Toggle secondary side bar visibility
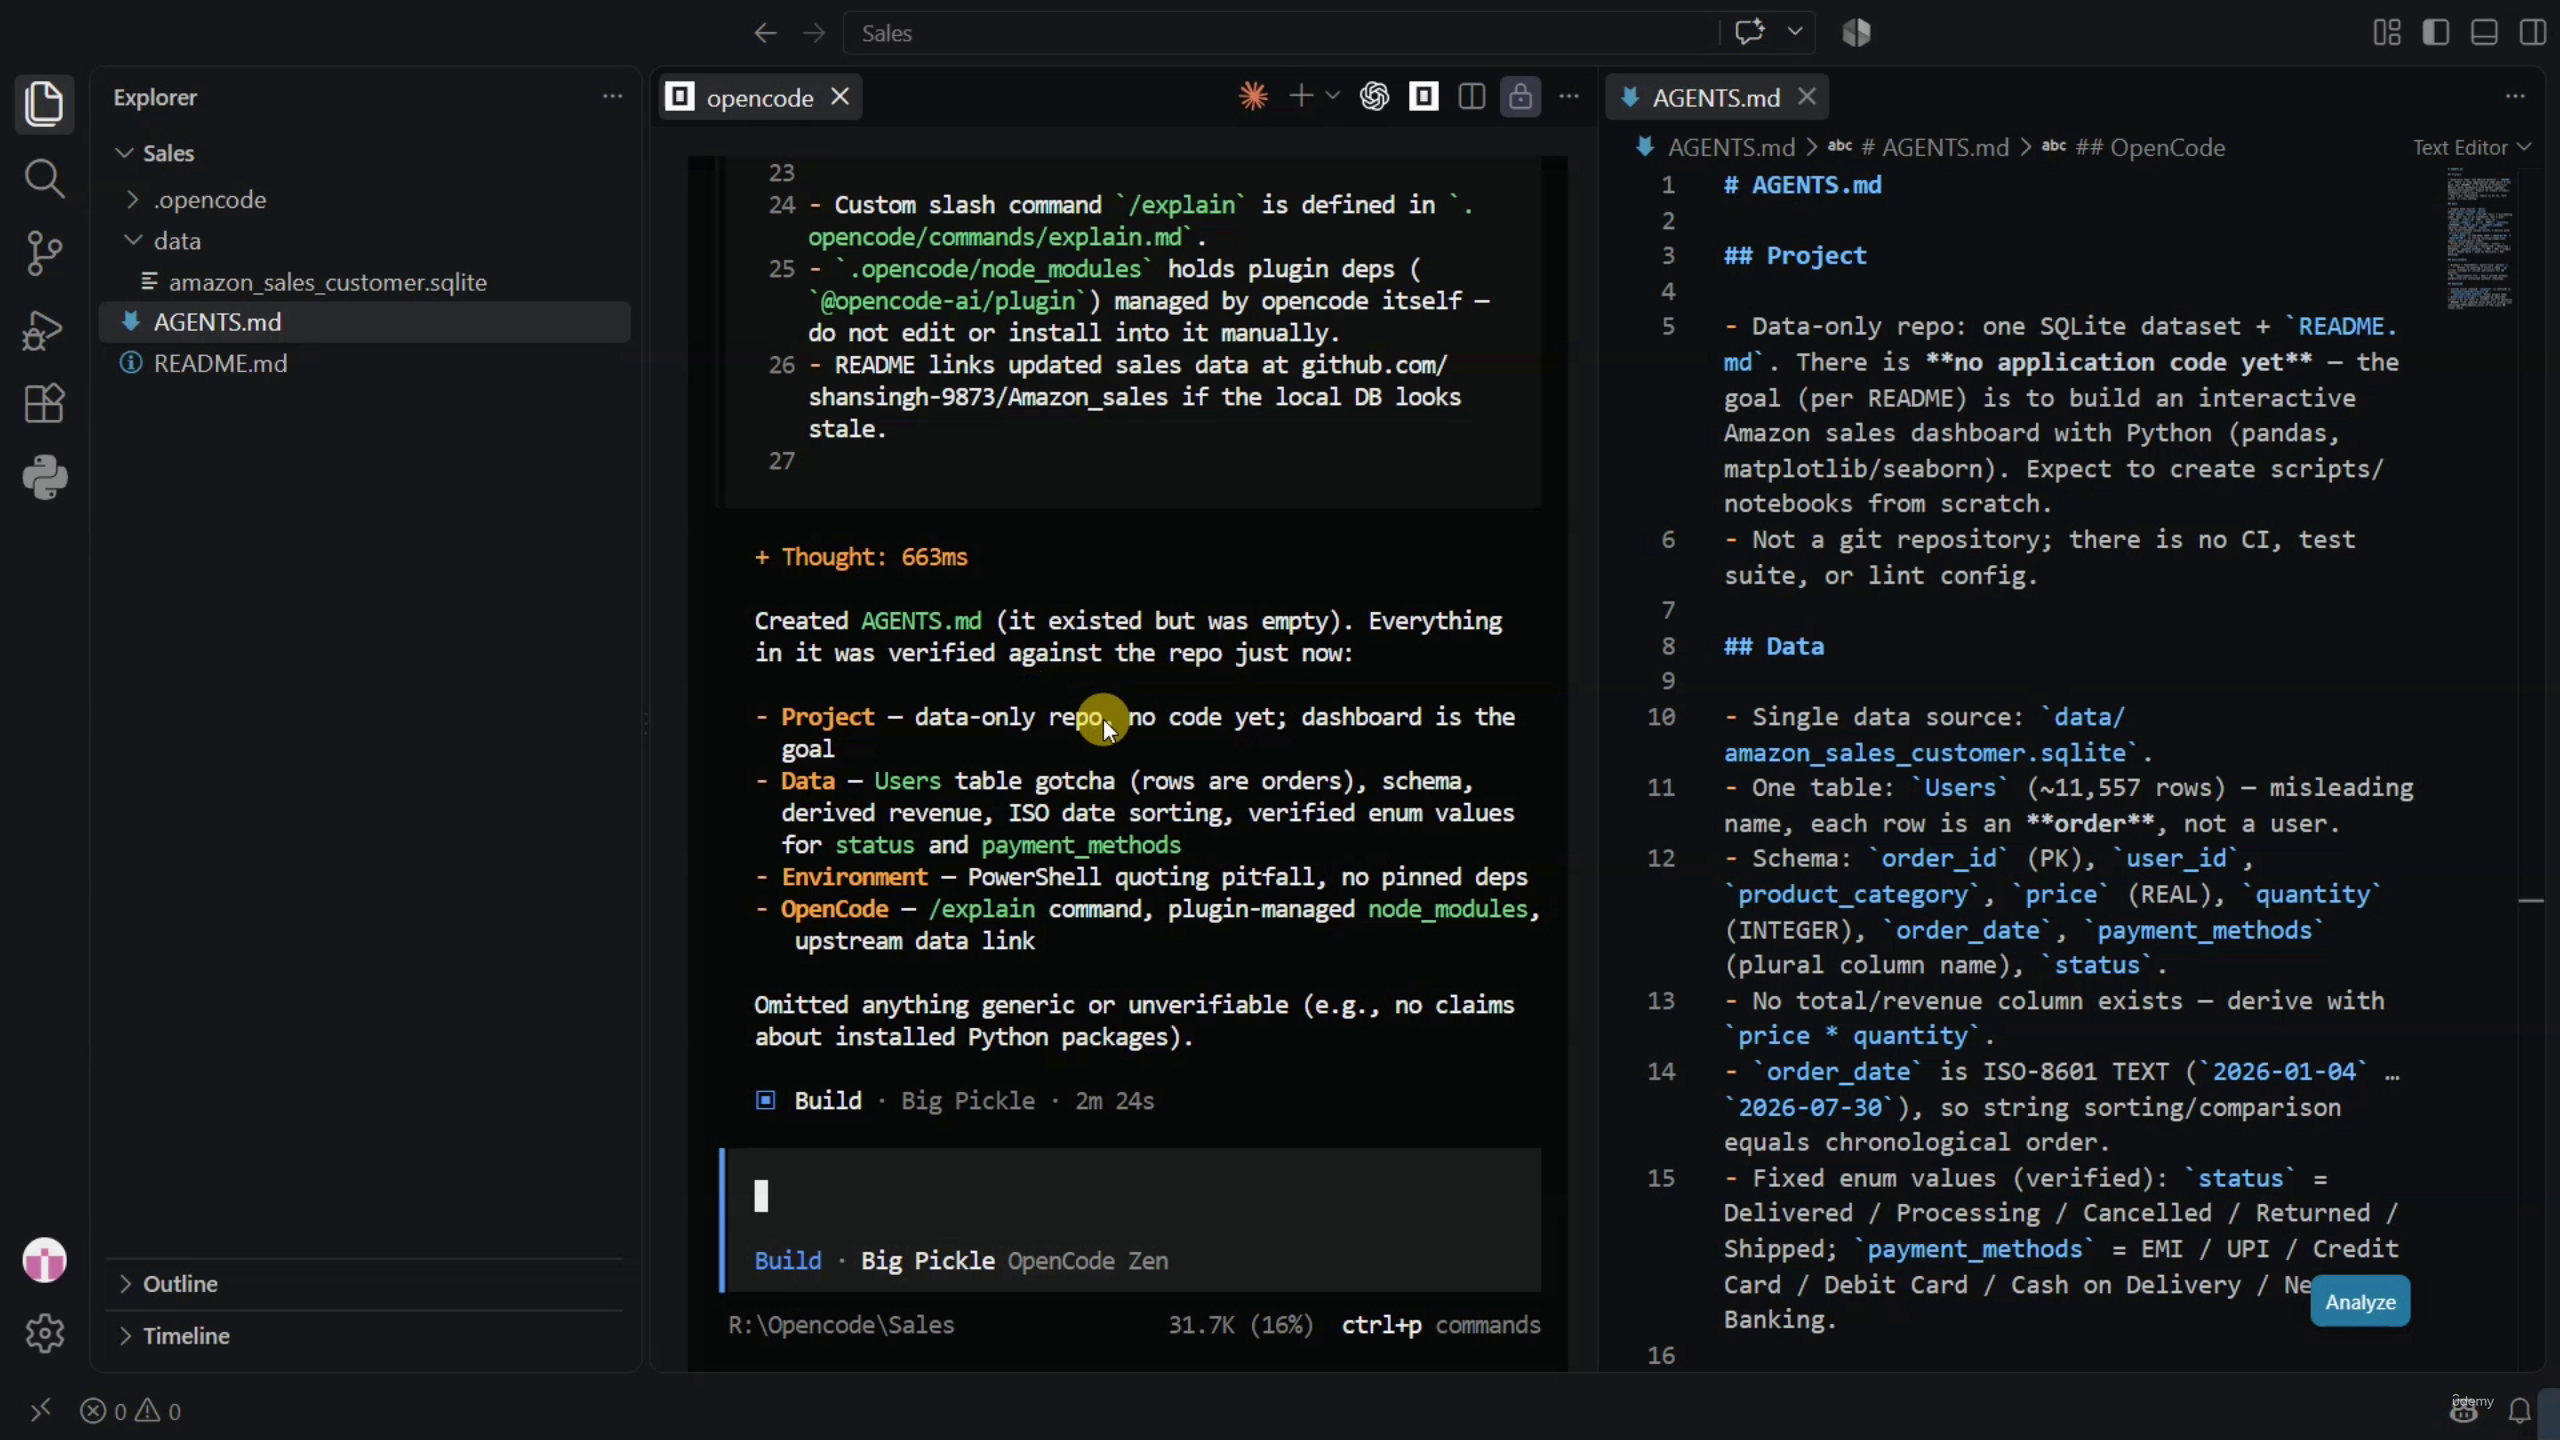2560x1440 pixels. pyautogui.click(x=2533, y=32)
